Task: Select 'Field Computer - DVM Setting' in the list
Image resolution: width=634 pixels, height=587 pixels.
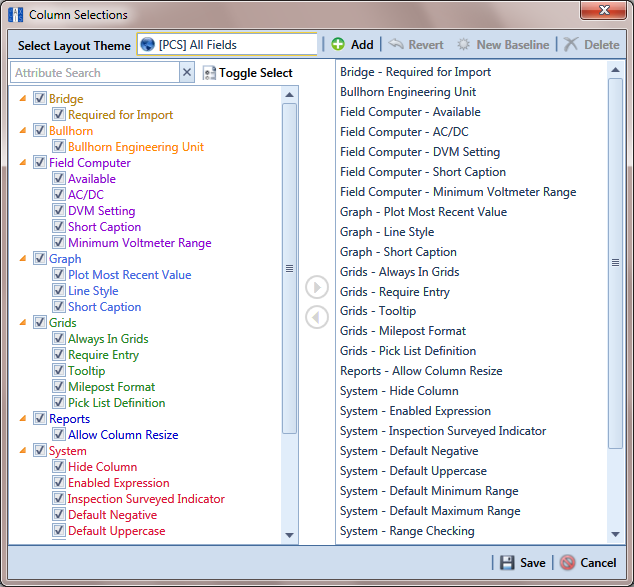Action: click(420, 152)
